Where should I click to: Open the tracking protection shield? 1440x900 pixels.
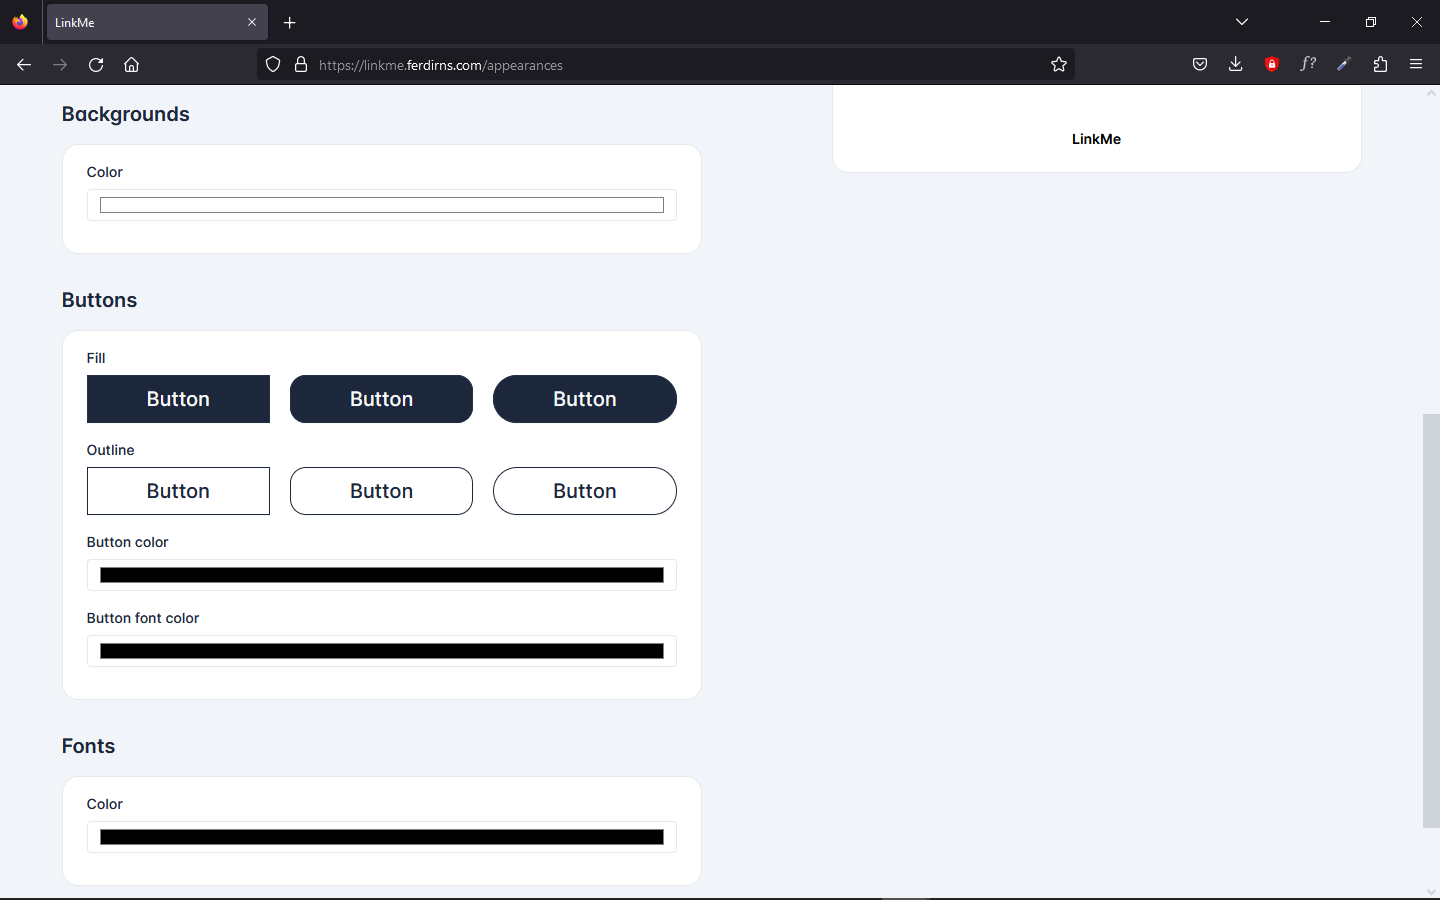pos(272,64)
